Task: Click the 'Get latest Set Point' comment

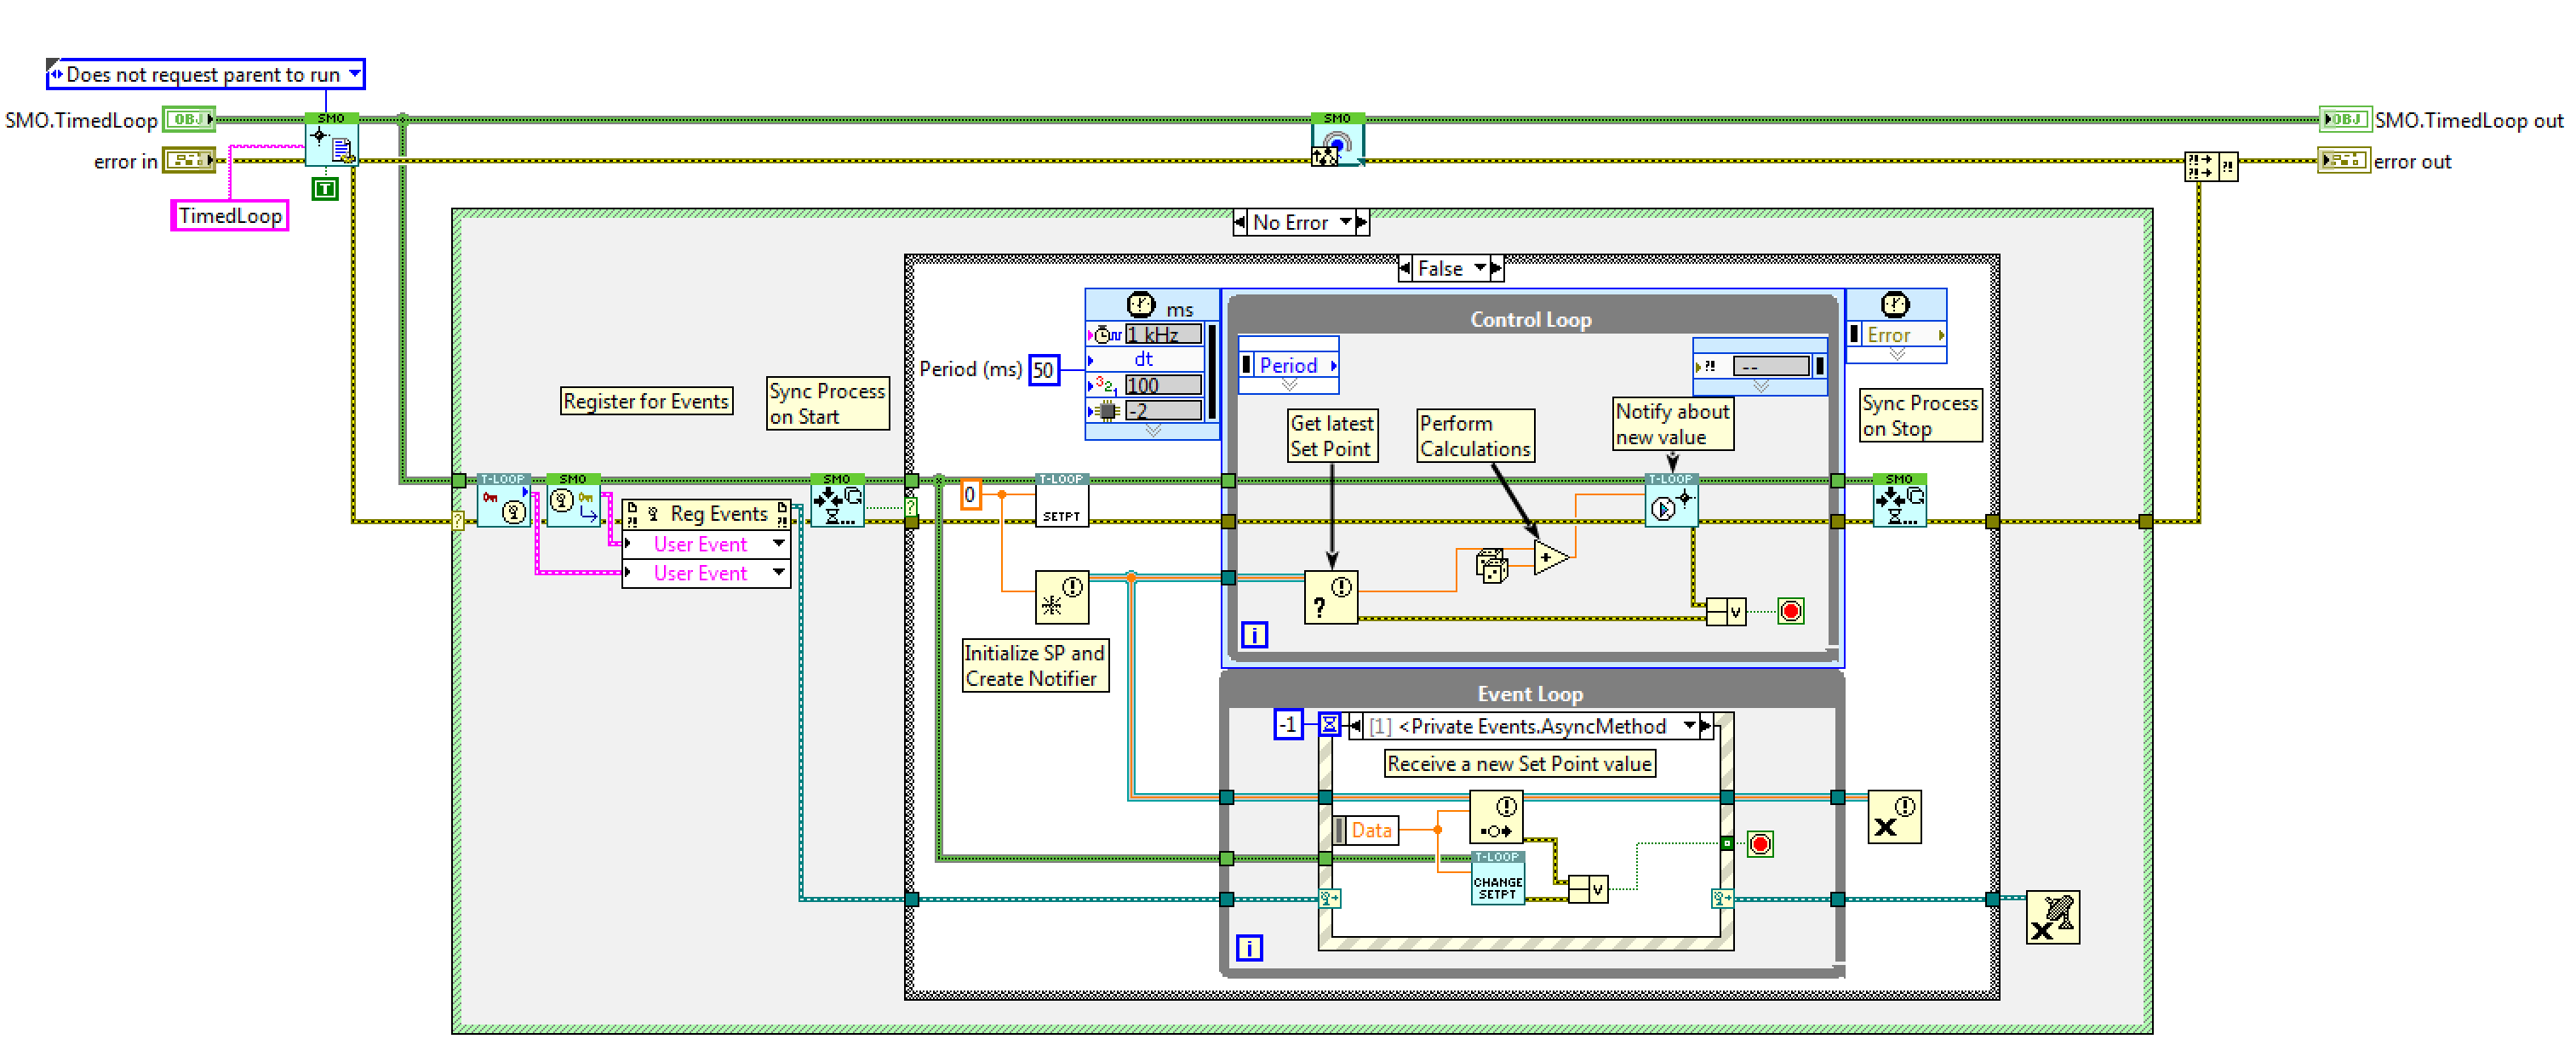Action: (x=1332, y=435)
